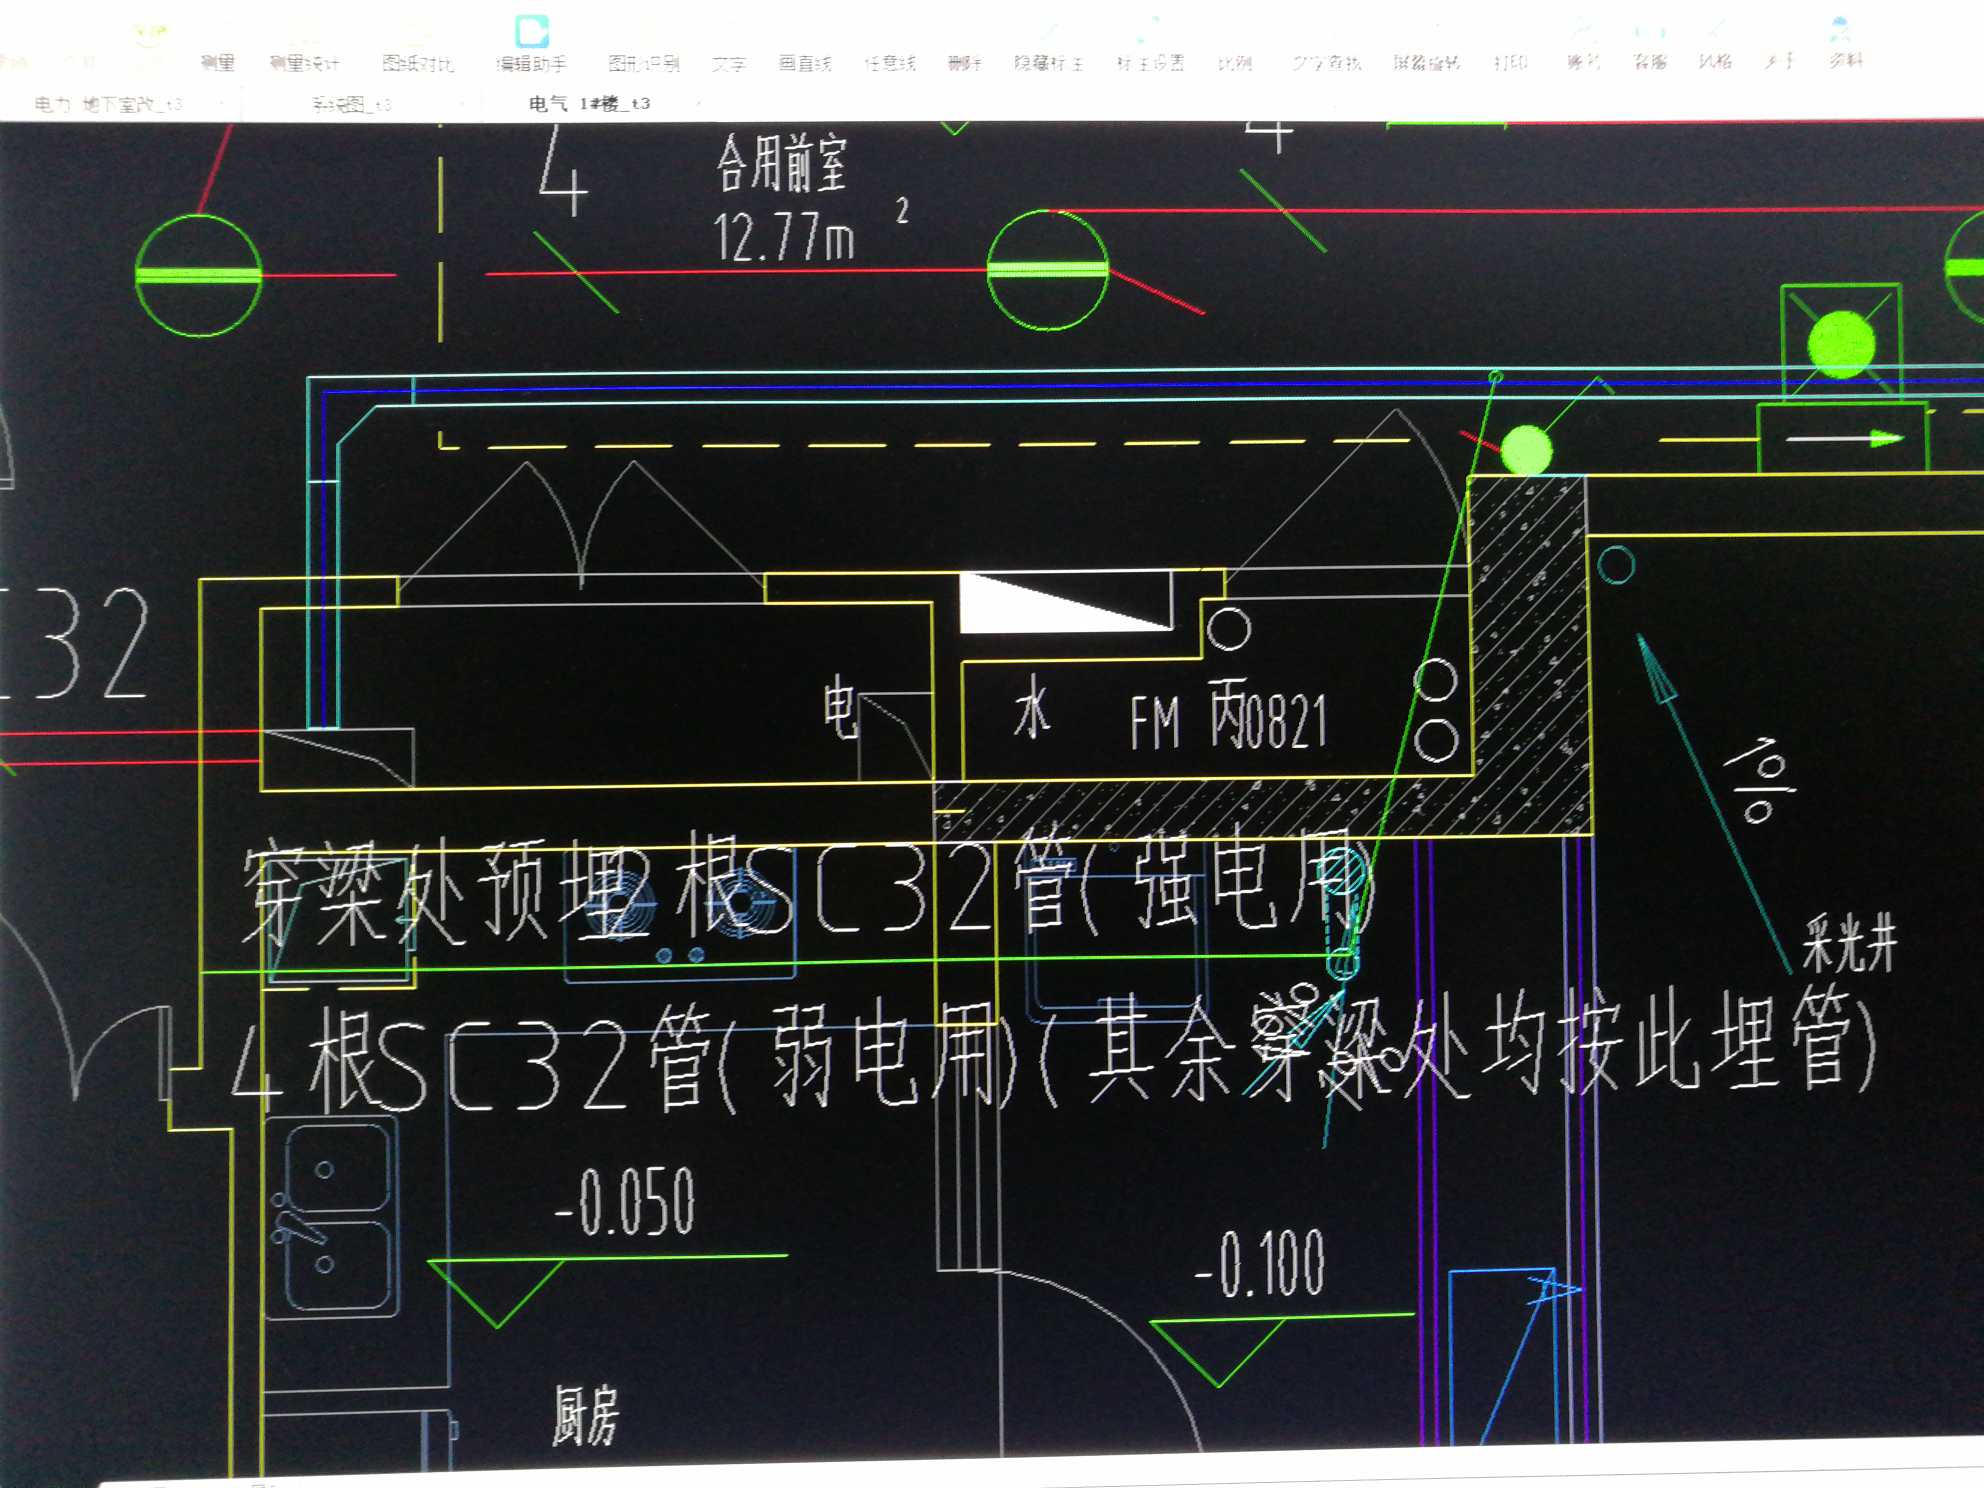The image size is (1984, 1488).
Task: Click the white triangular shaft symbol
Action: pos(1065,602)
